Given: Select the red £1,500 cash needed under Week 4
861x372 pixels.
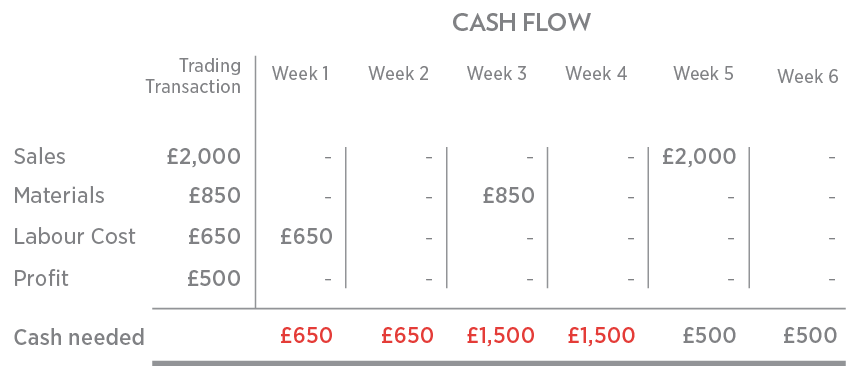Looking at the screenshot, I should pos(602,335).
